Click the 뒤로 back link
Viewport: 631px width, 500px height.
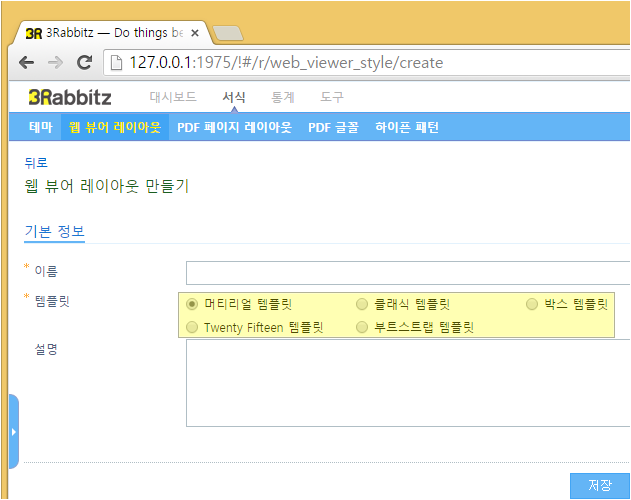click(36, 163)
